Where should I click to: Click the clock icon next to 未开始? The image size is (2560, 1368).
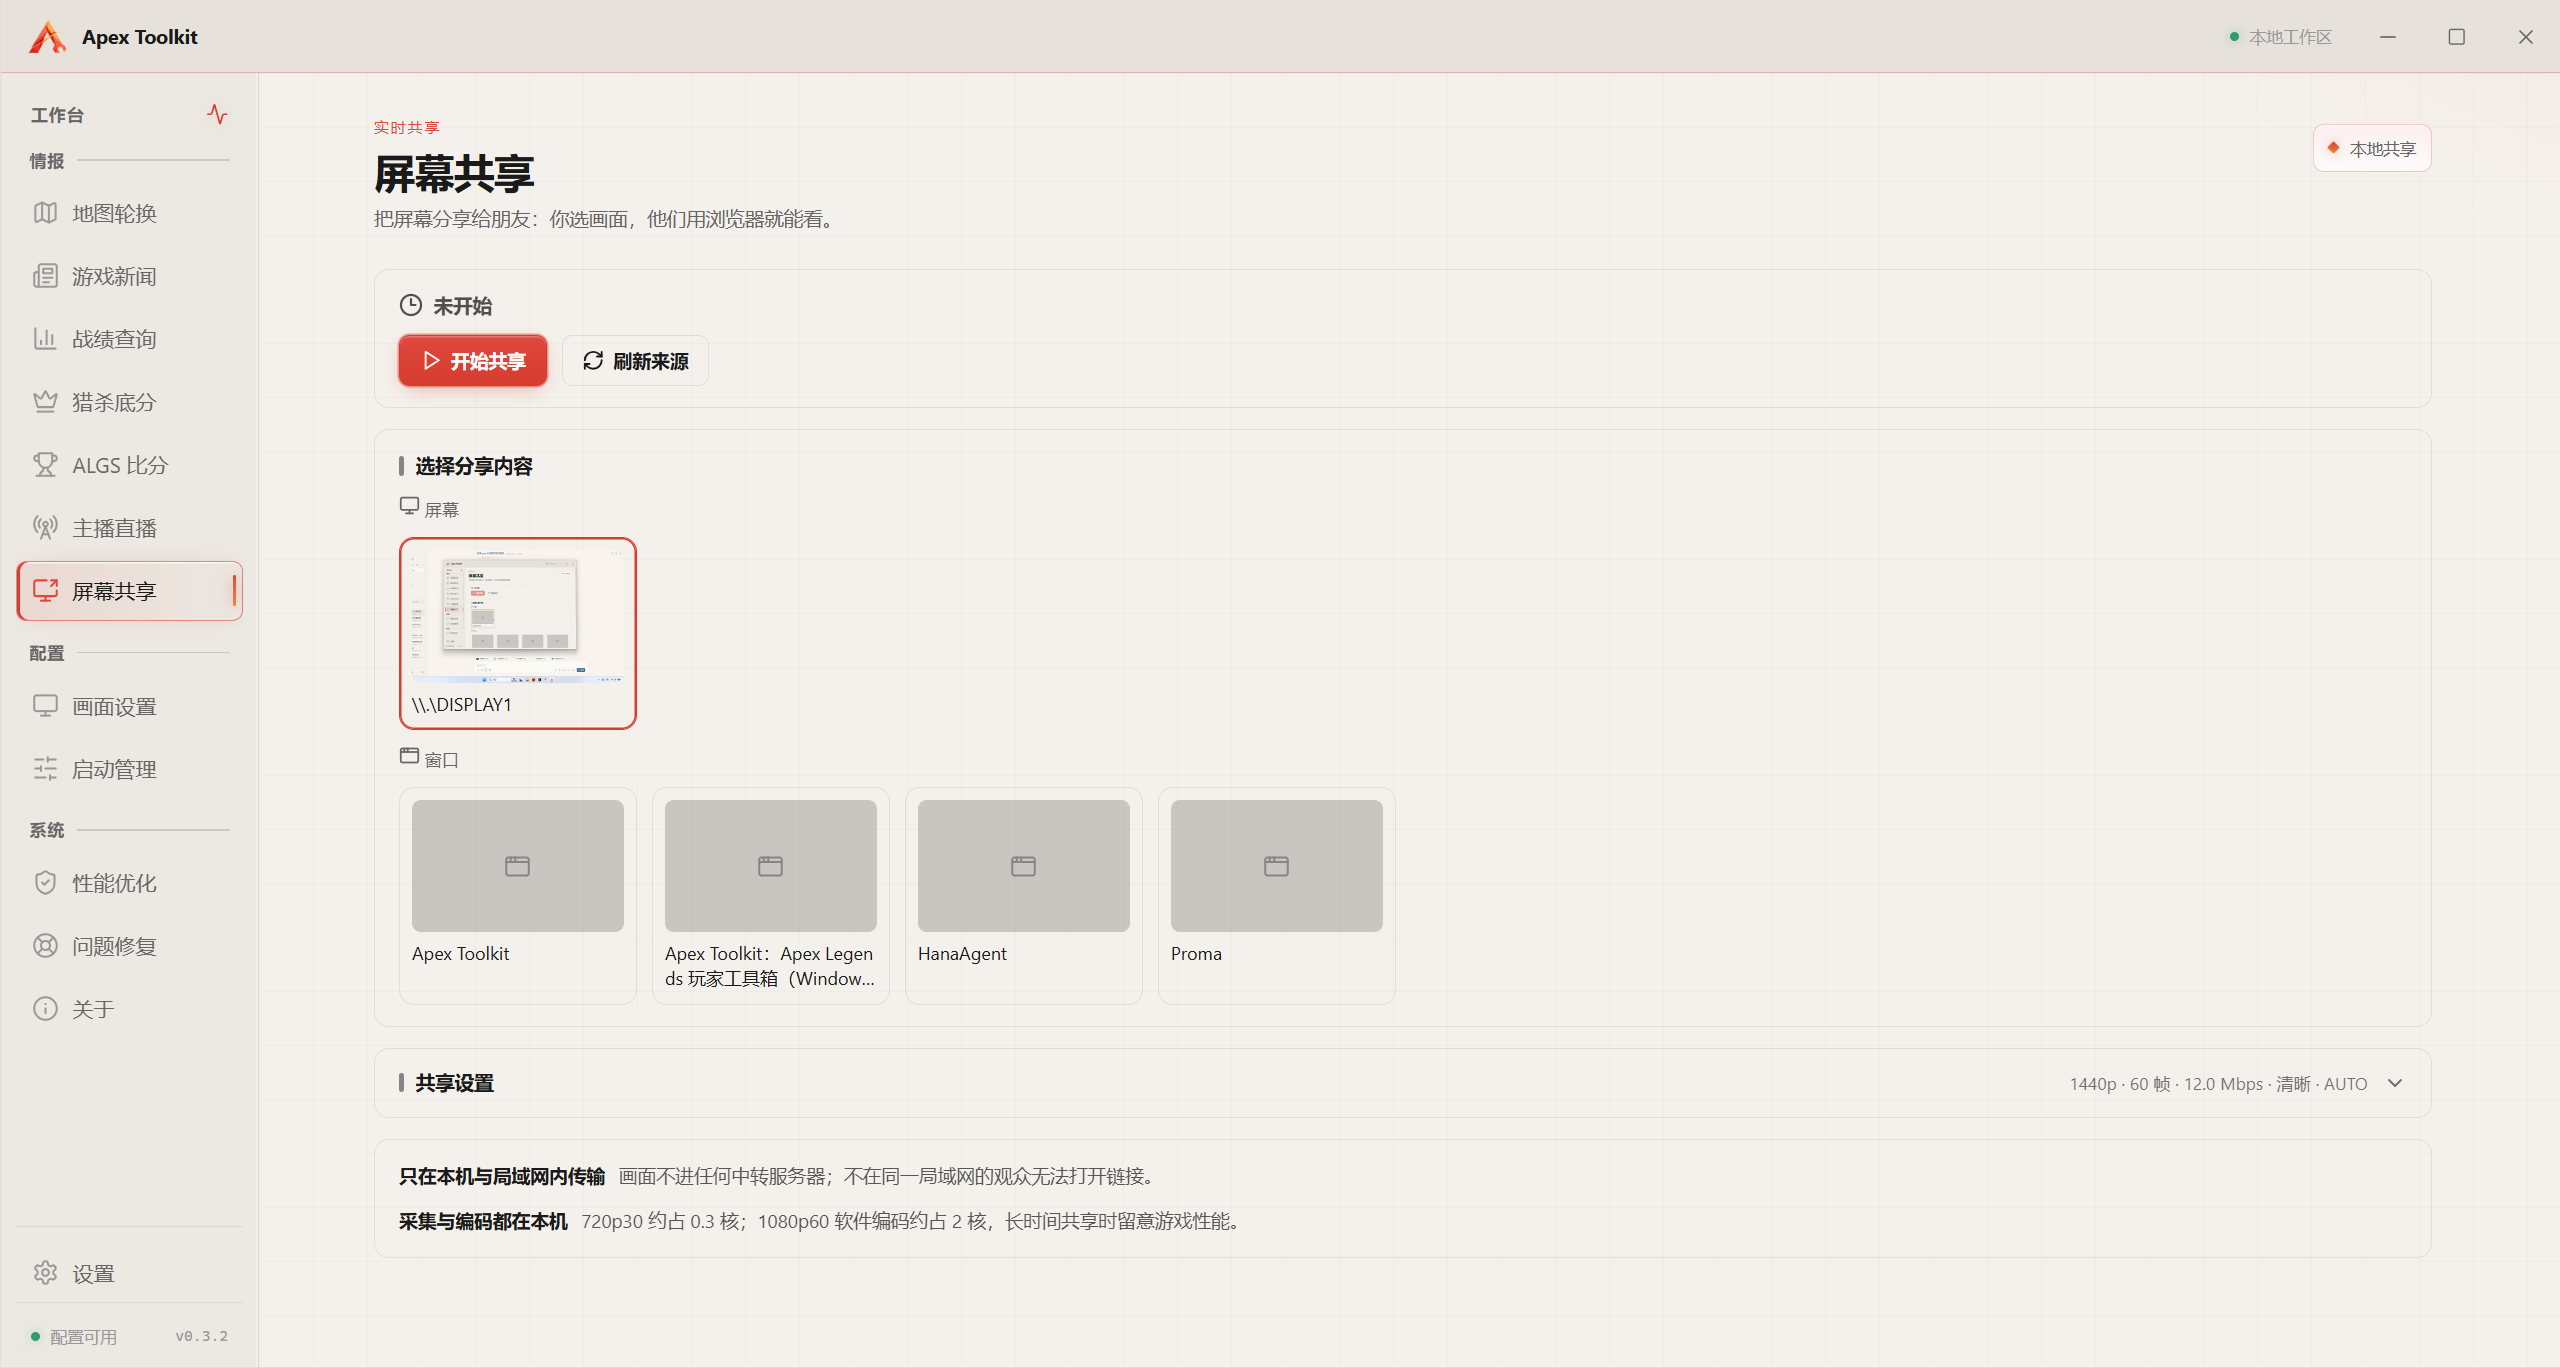tap(410, 305)
